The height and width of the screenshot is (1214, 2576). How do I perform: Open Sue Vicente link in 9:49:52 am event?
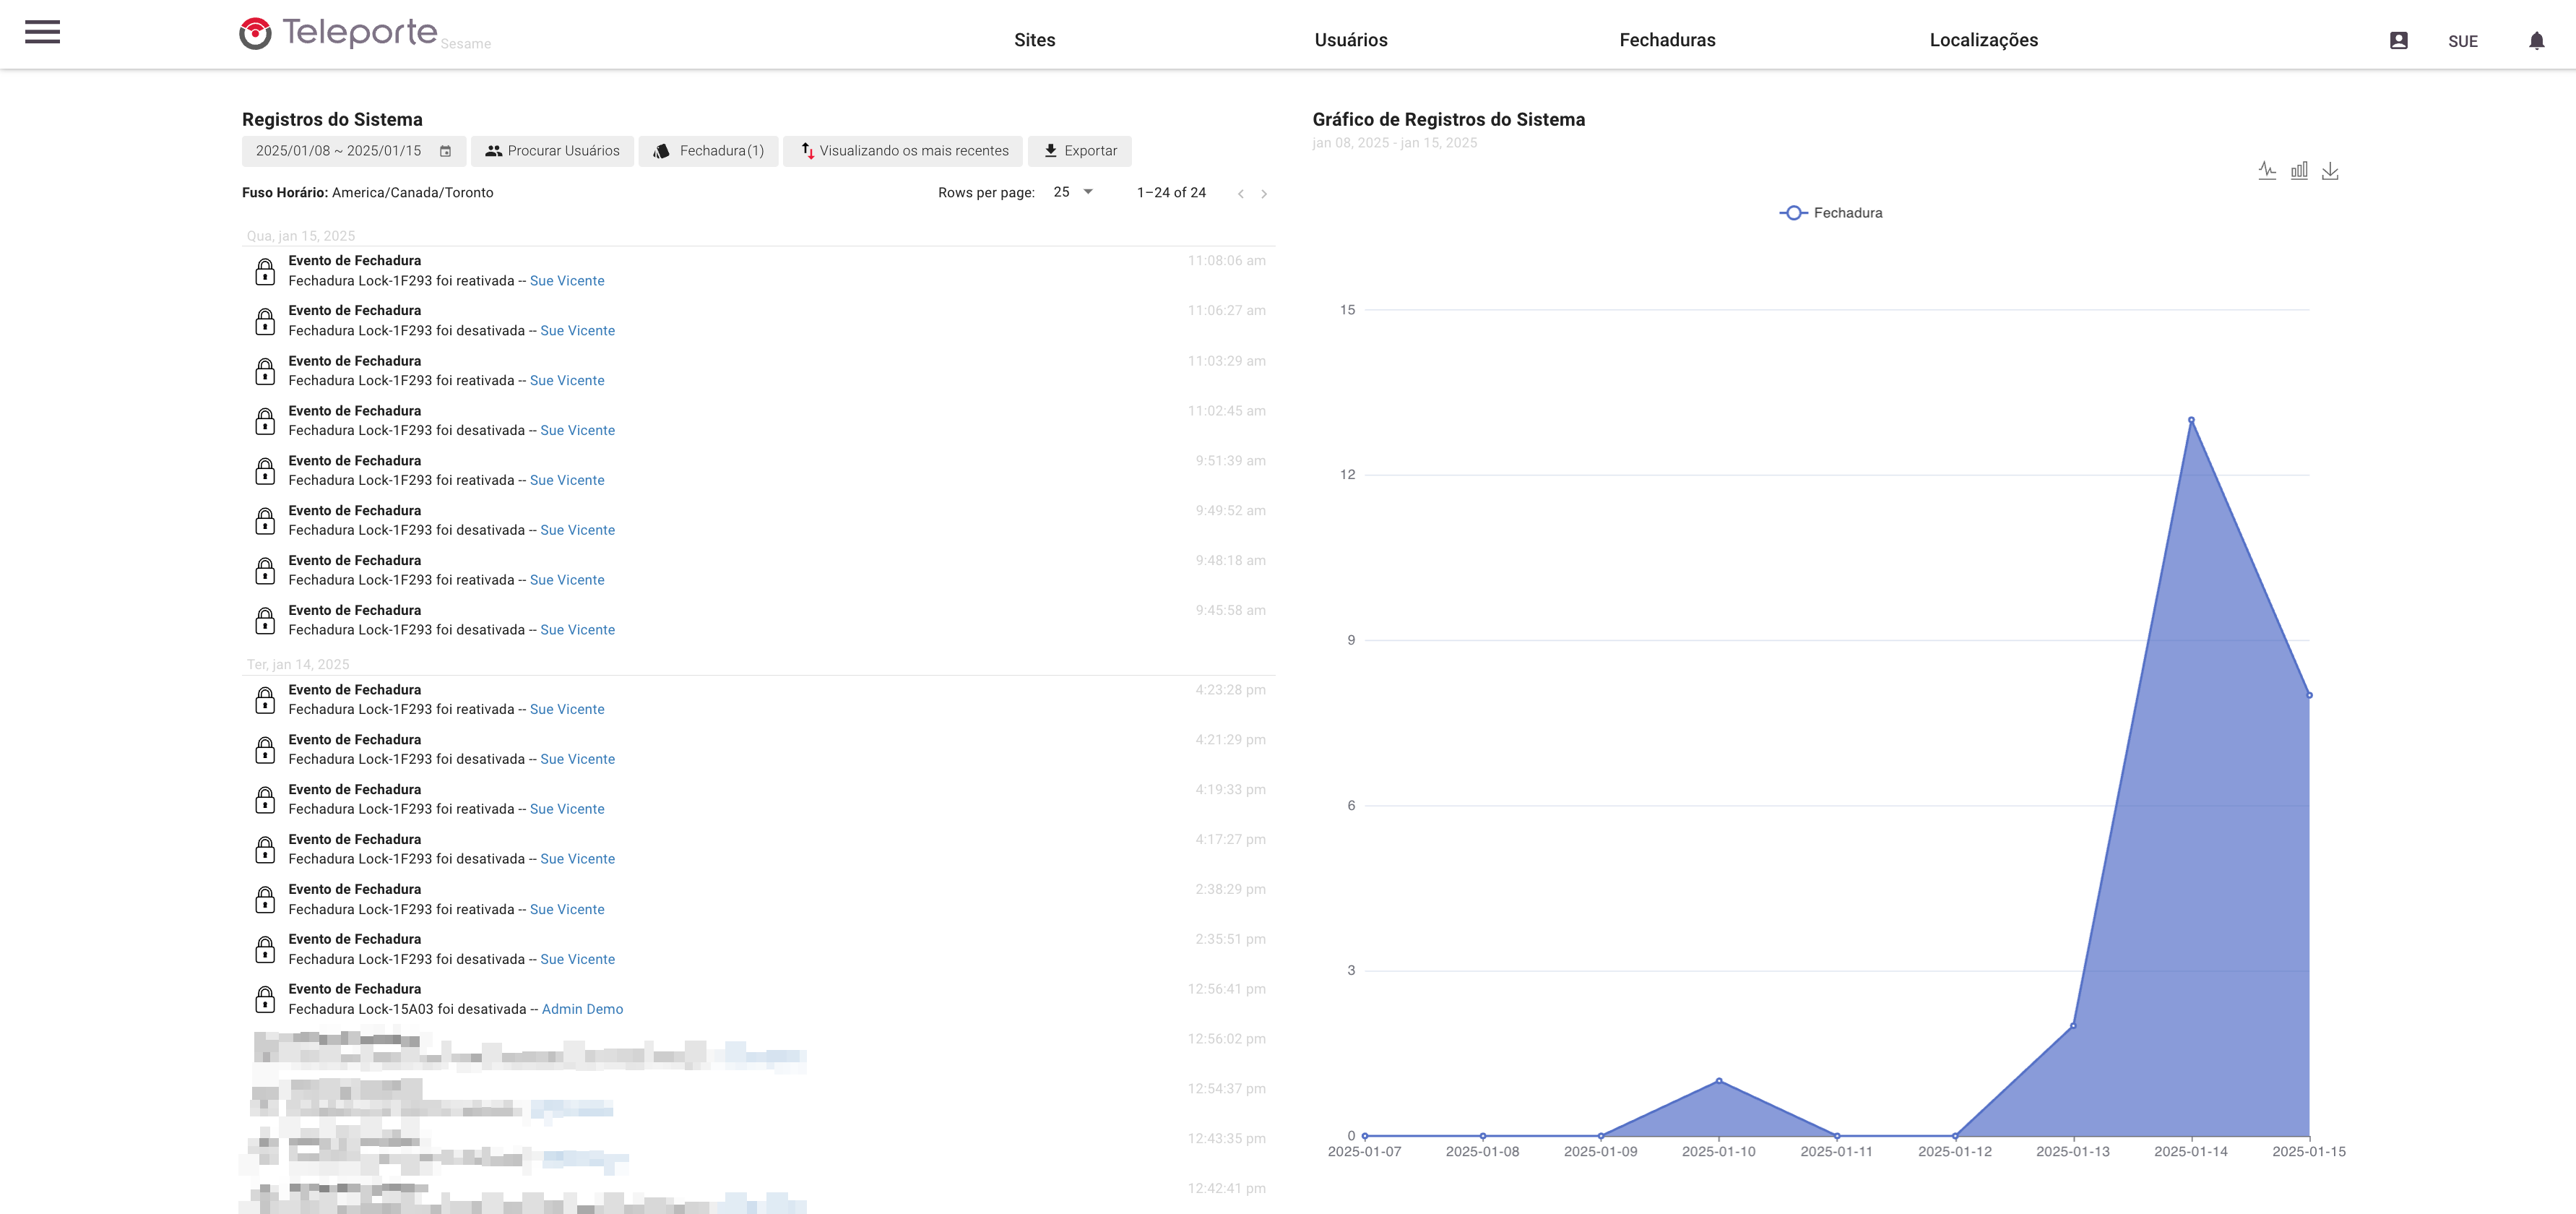click(577, 530)
